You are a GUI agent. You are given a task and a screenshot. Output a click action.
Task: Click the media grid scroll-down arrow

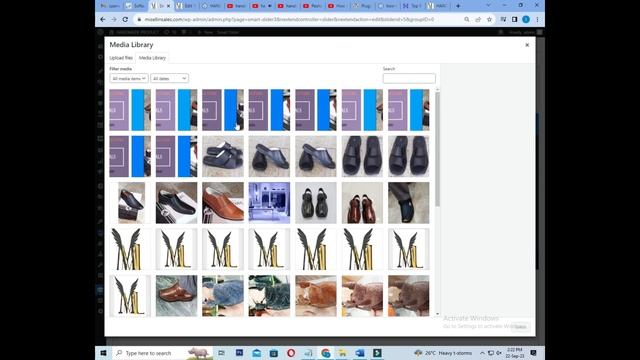[x=438, y=313]
